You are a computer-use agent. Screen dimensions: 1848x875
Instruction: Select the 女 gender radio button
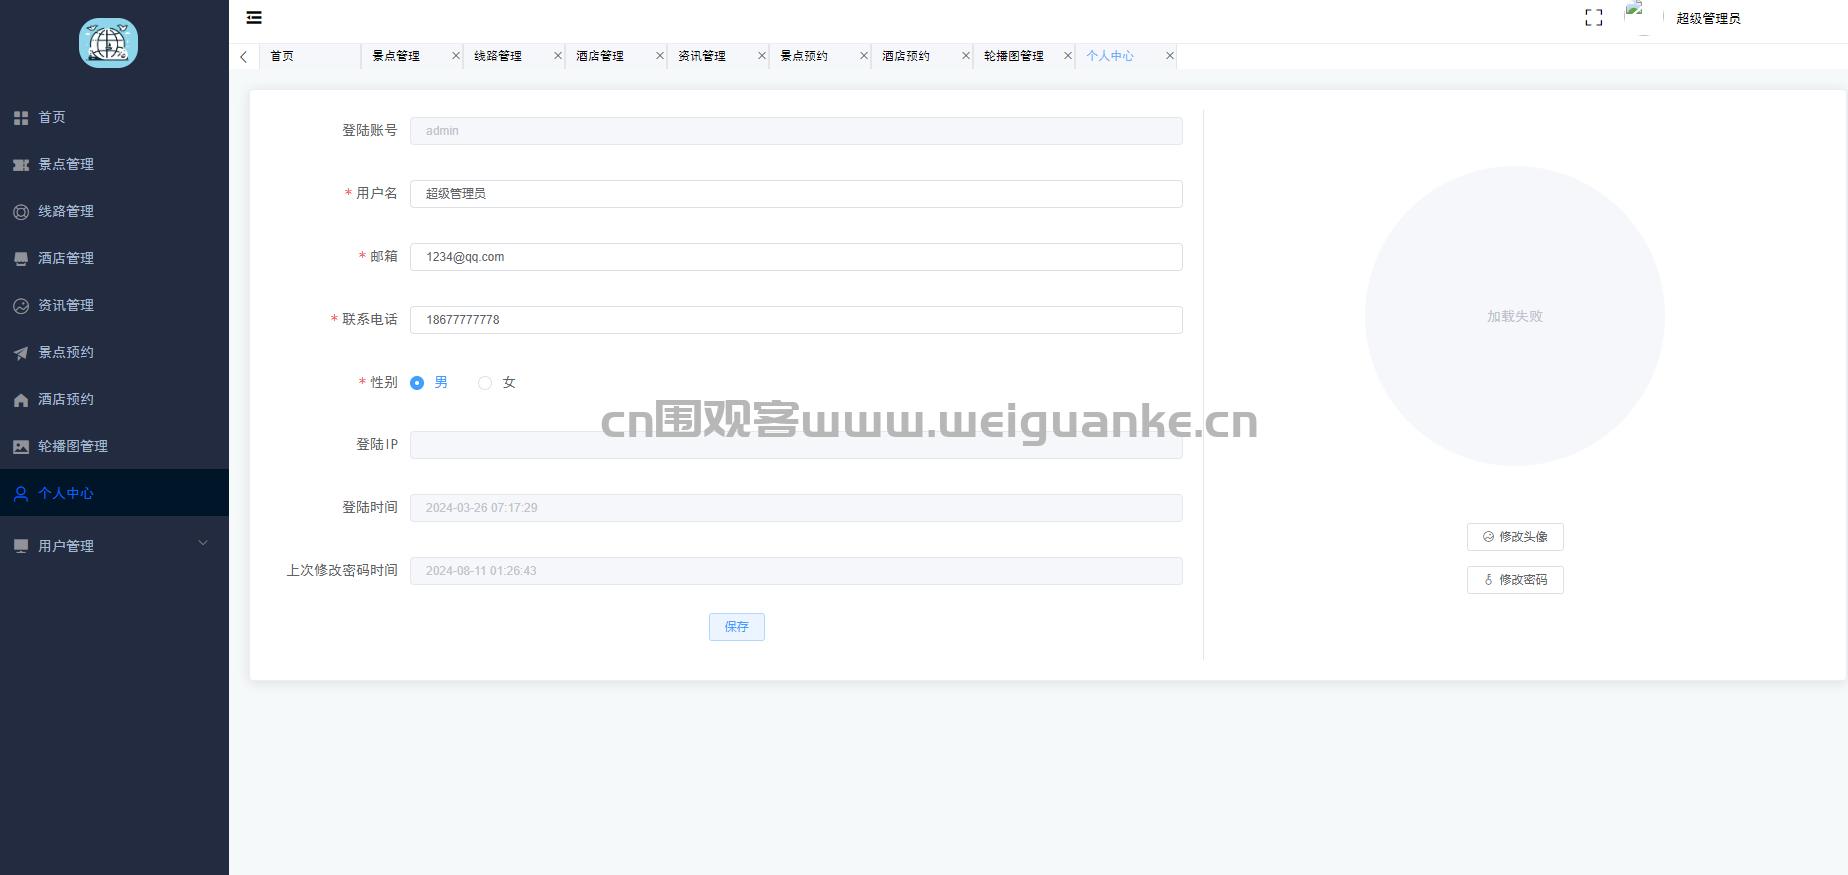click(x=485, y=383)
